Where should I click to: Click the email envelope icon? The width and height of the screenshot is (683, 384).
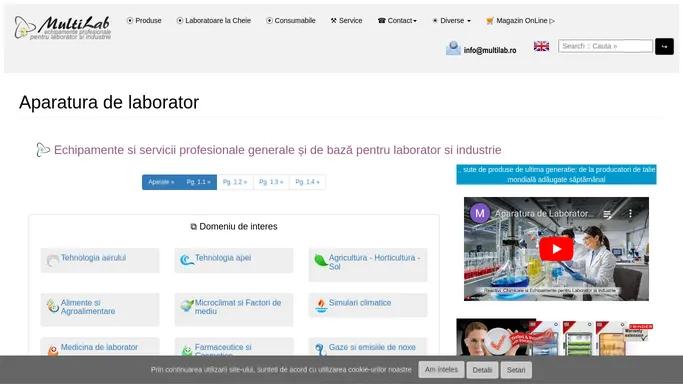point(453,48)
